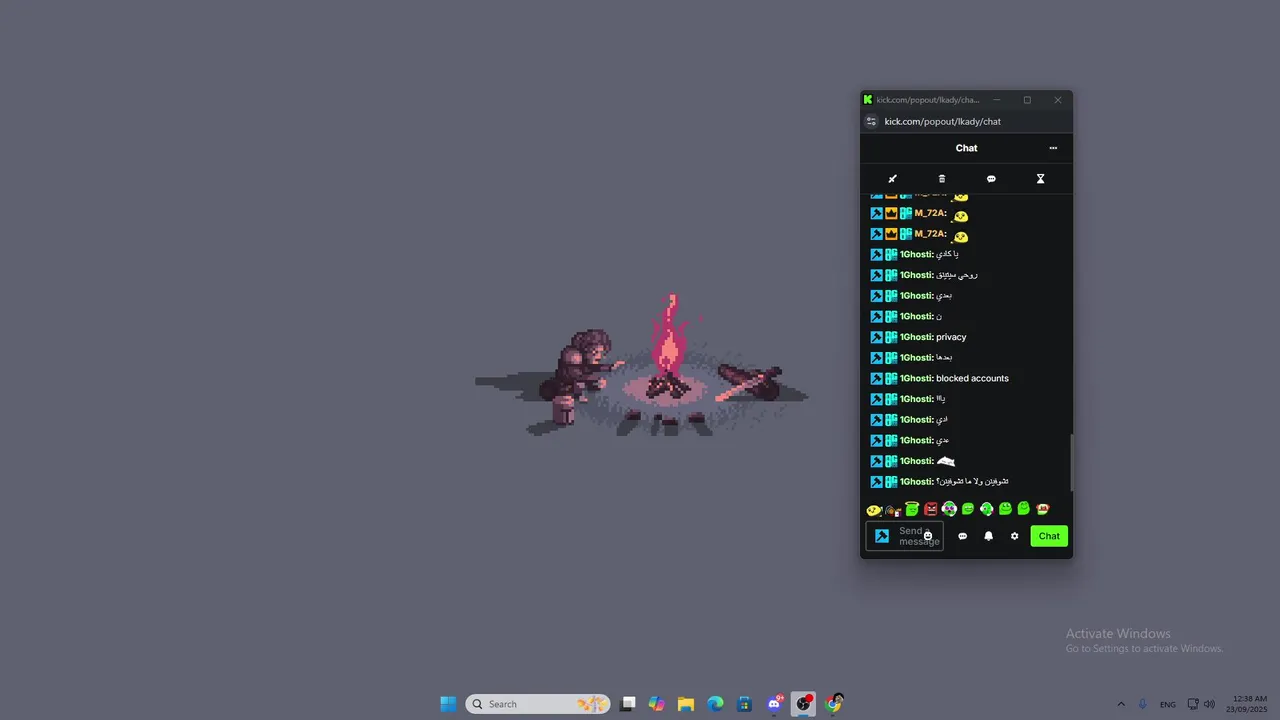The image size is (1280, 720).
Task: Open the Windows Start menu
Action: click(448, 704)
